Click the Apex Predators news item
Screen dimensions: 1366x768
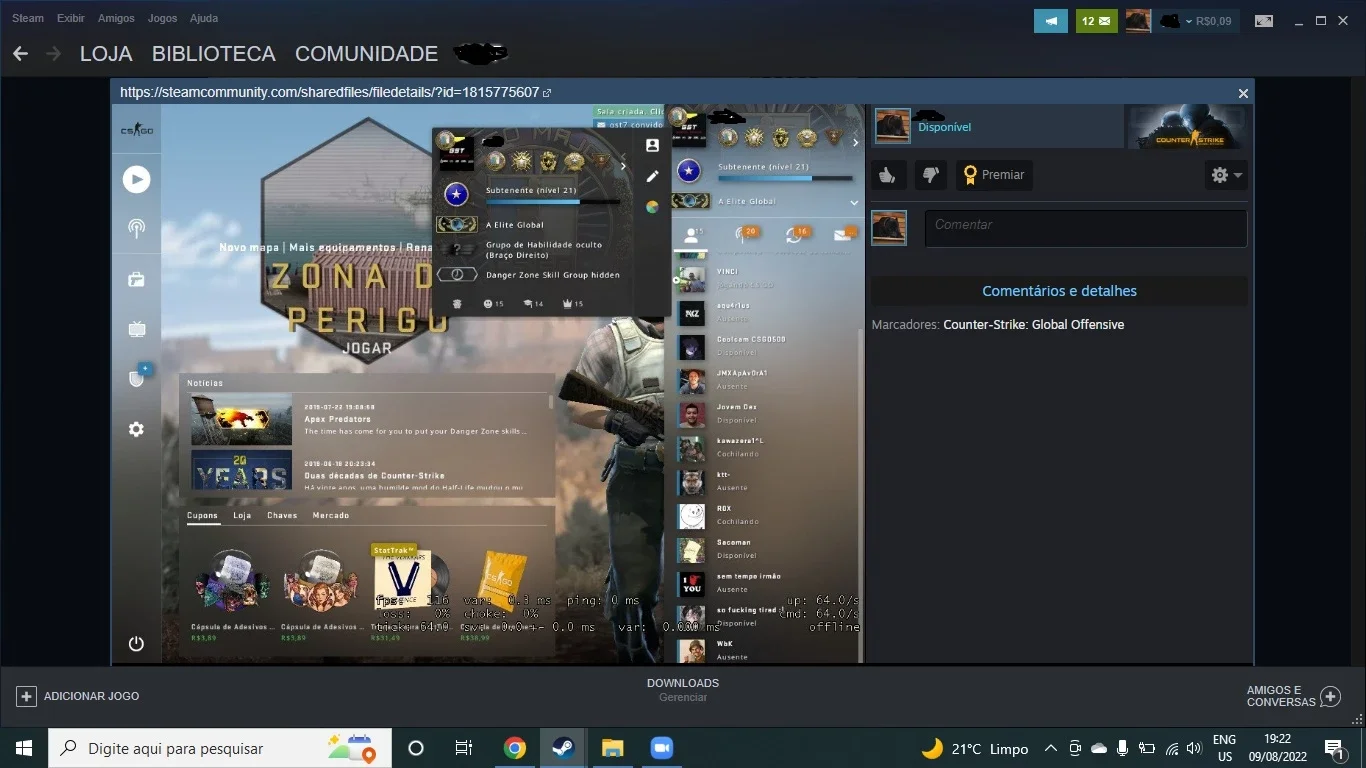(x=367, y=419)
